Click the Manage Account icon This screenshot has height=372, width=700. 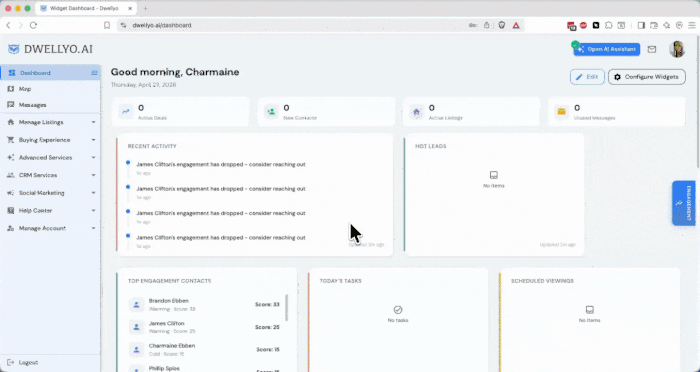pyautogui.click(x=11, y=228)
